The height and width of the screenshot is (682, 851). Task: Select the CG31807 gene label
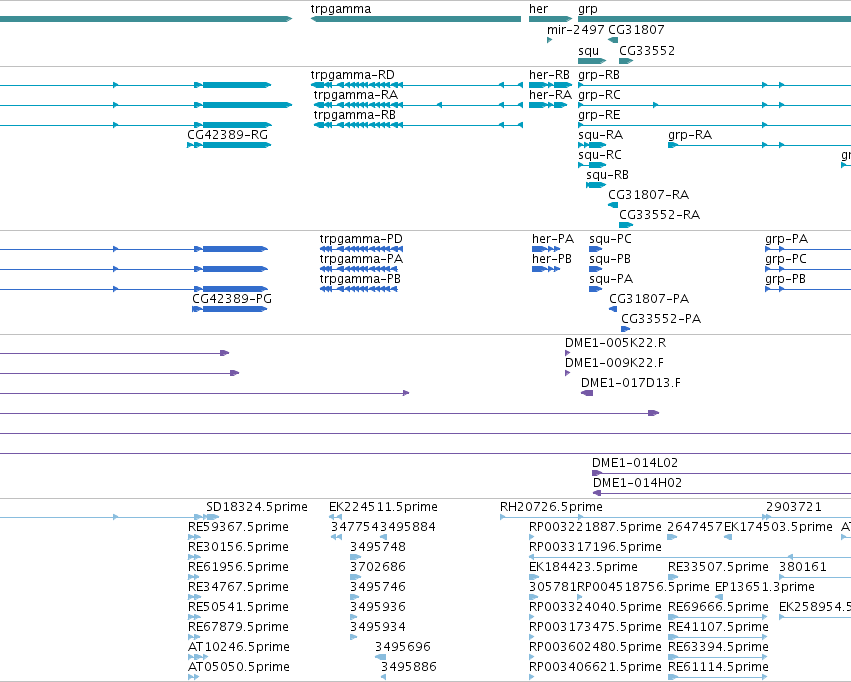coord(636,30)
